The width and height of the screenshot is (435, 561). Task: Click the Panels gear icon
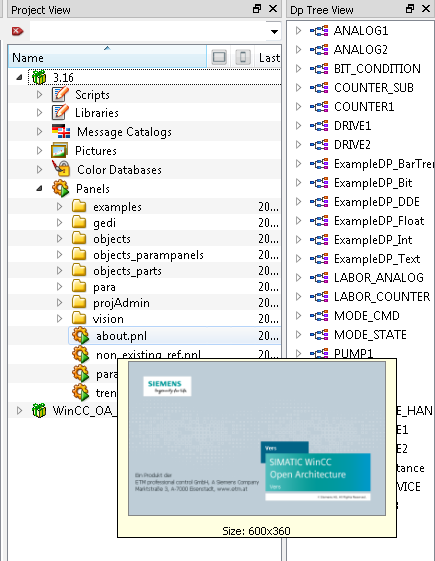(x=60, y=188)
